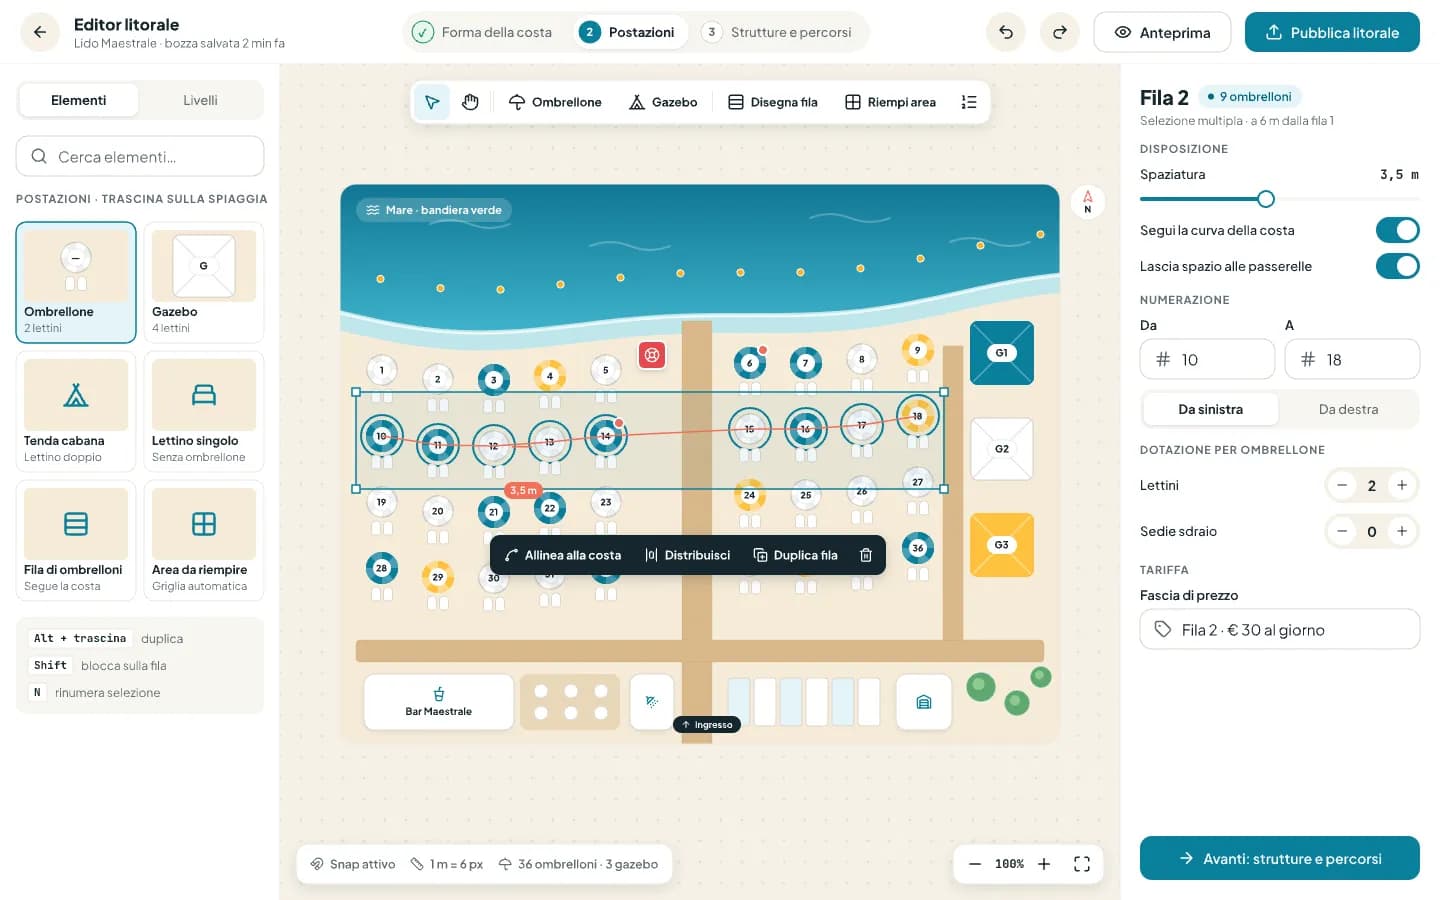Go to step Strutture e percorsi
Viewport: 1440px width, 900px height.
(x=777, y=32)
